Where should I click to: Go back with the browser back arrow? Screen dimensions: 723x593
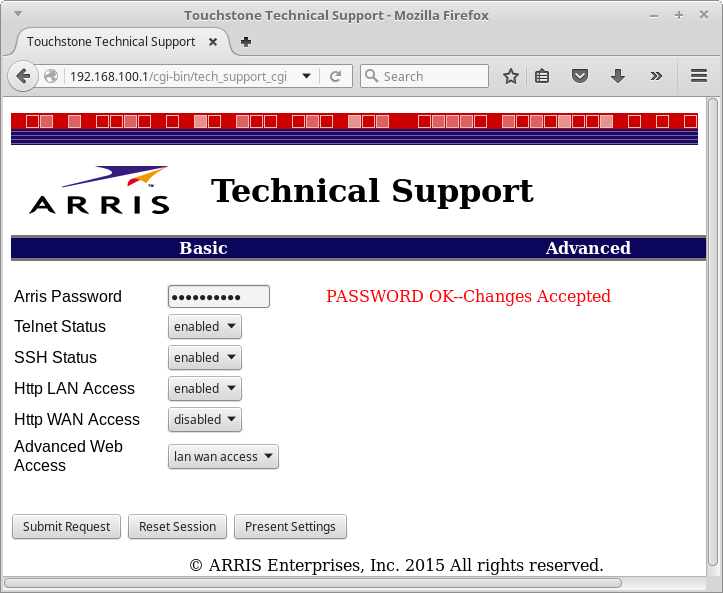[23, 76]
